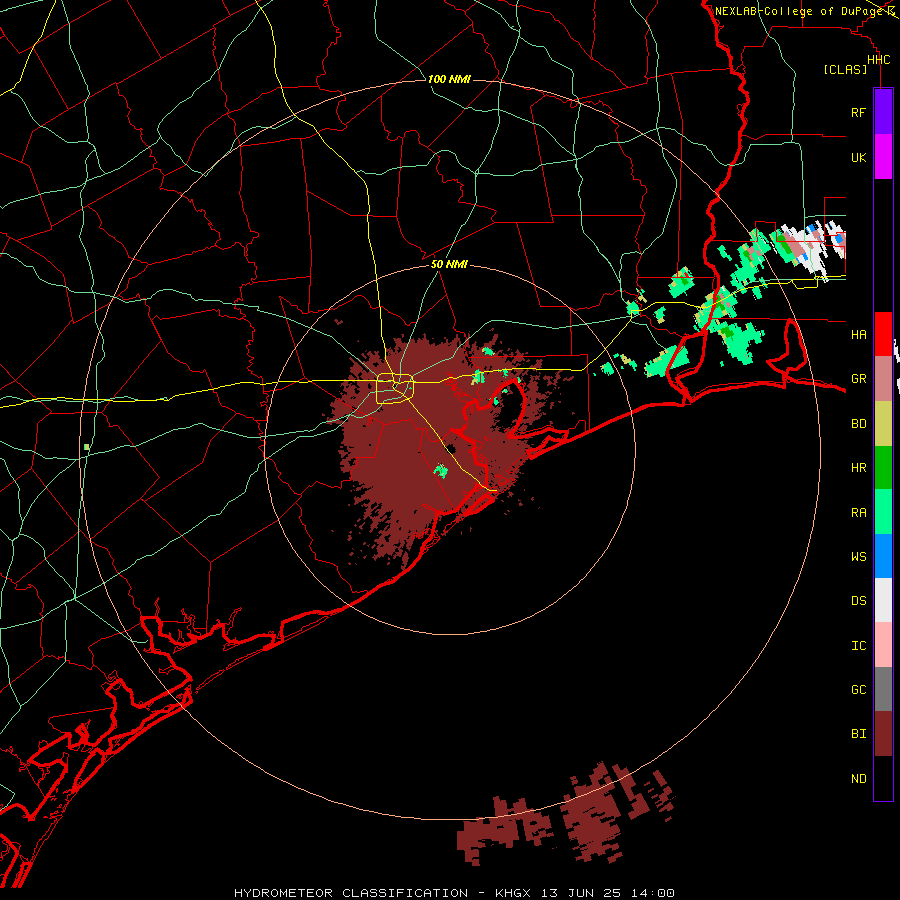Click the WS blue legend swatch
This screenshot has width=900, height=900.
[x=883, y=556]
